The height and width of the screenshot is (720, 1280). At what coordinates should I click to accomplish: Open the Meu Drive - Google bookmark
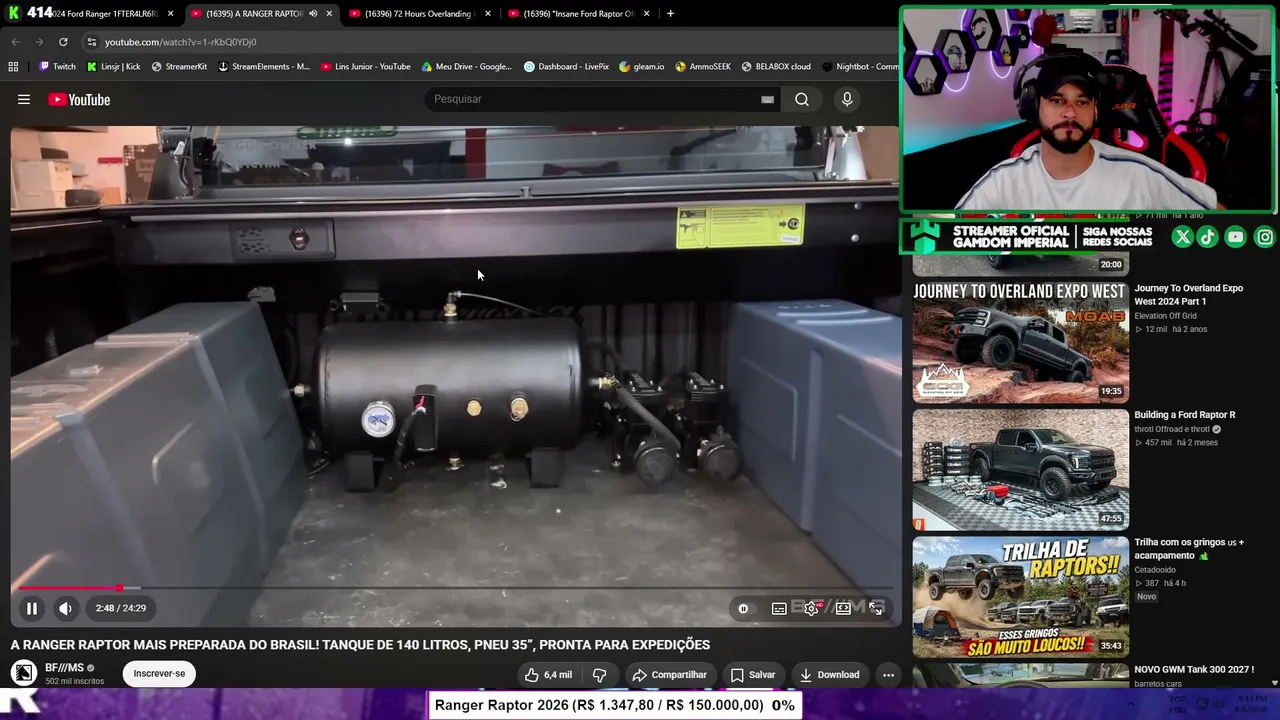tap(466, 67)
